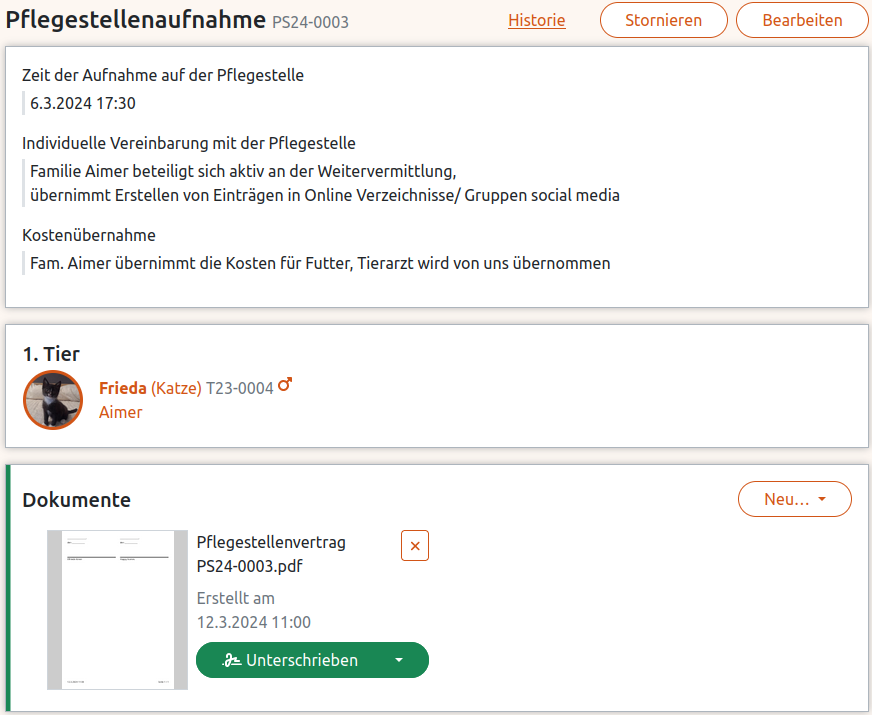Click the male gender icon beside T23-0004
This screenshot has height=715, width=872.
(x=285, y=384)
